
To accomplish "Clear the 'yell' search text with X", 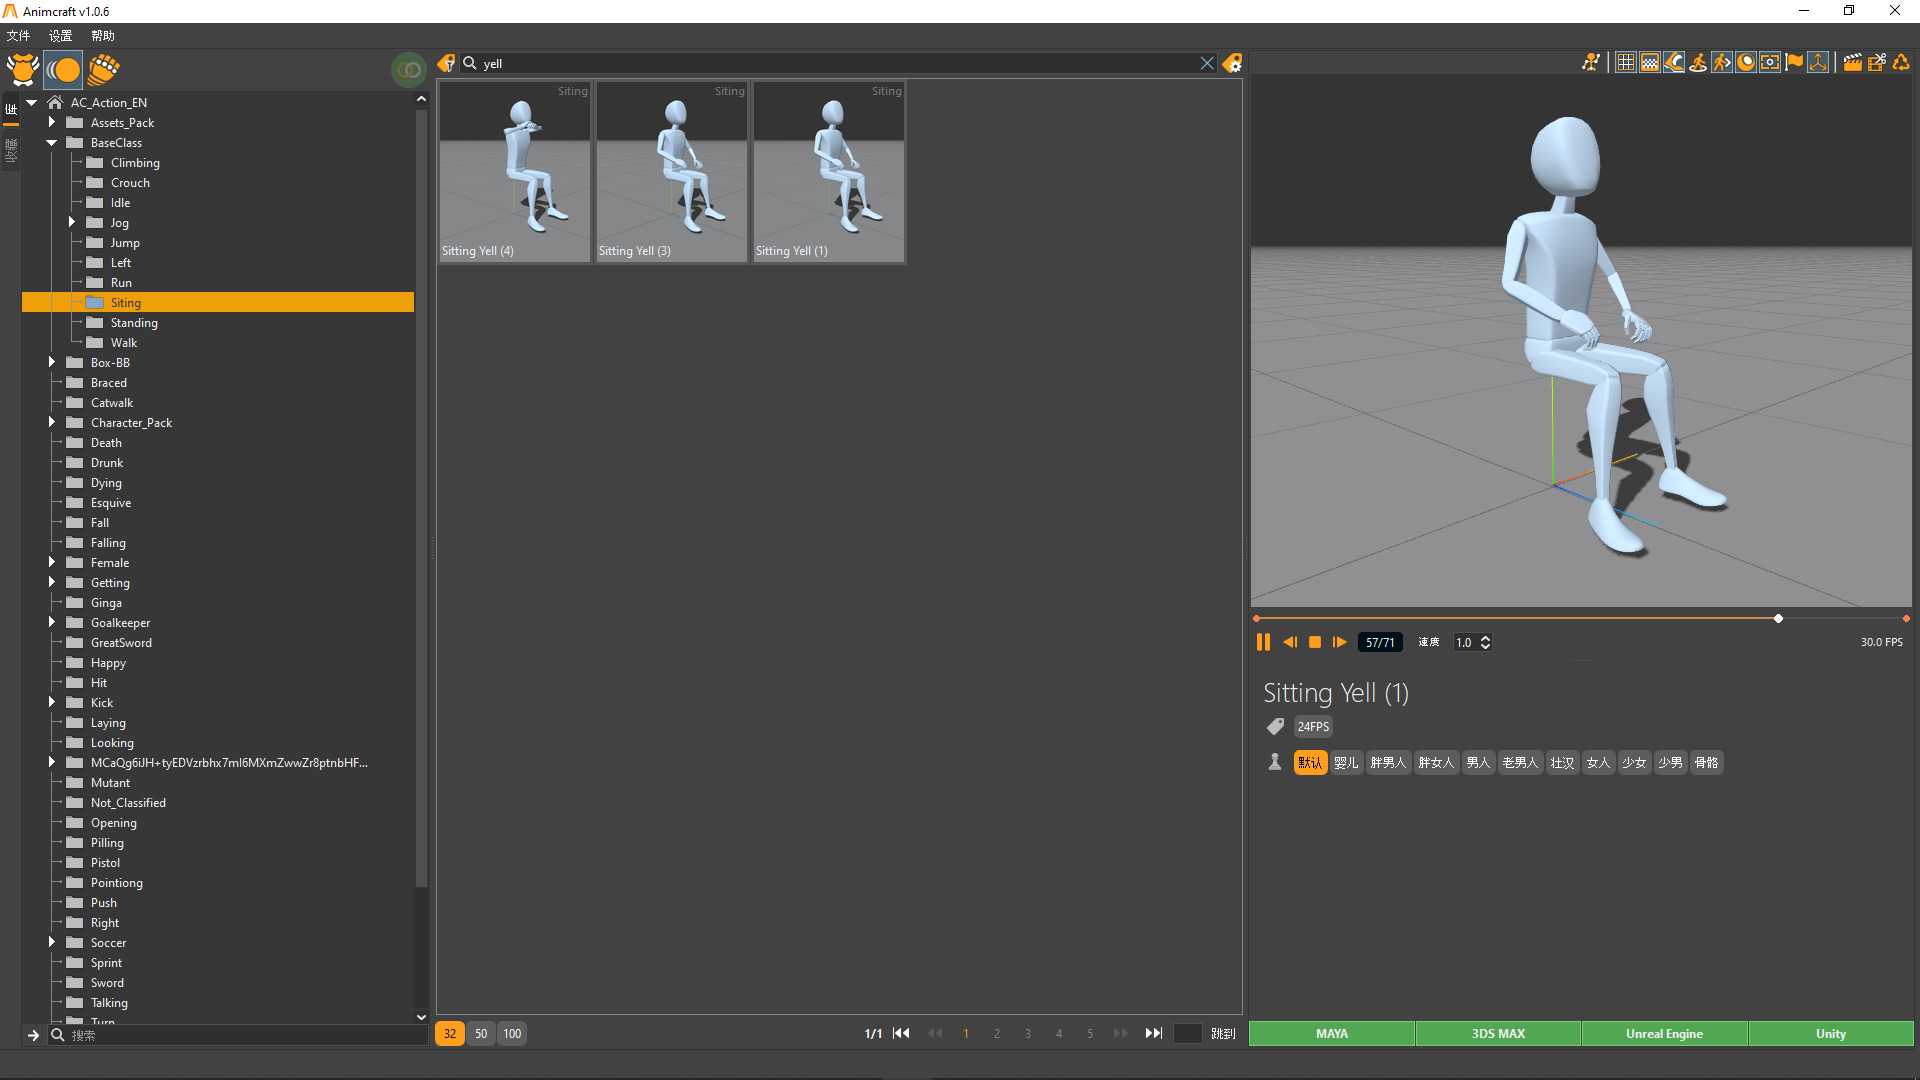I will (1207, 63).
